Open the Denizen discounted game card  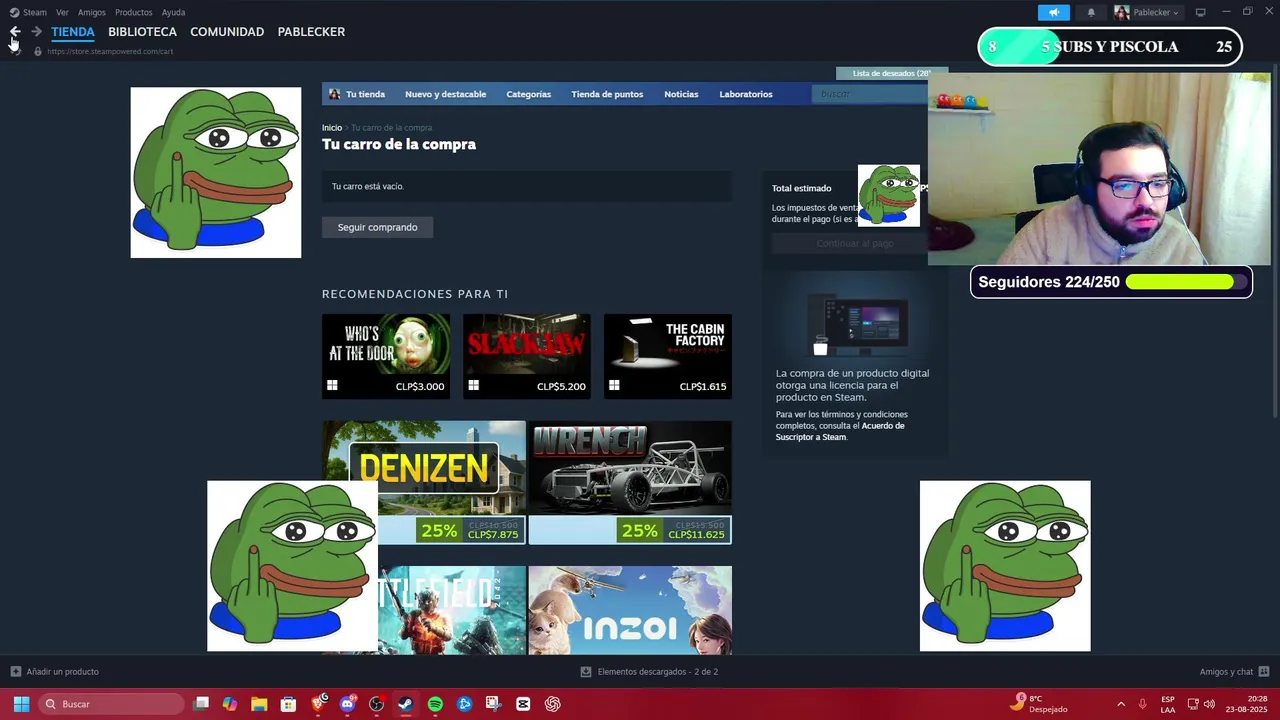pos(424,482)
